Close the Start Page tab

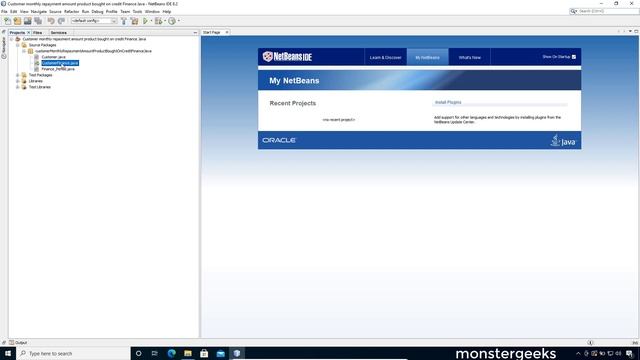(x=227, y=32)
